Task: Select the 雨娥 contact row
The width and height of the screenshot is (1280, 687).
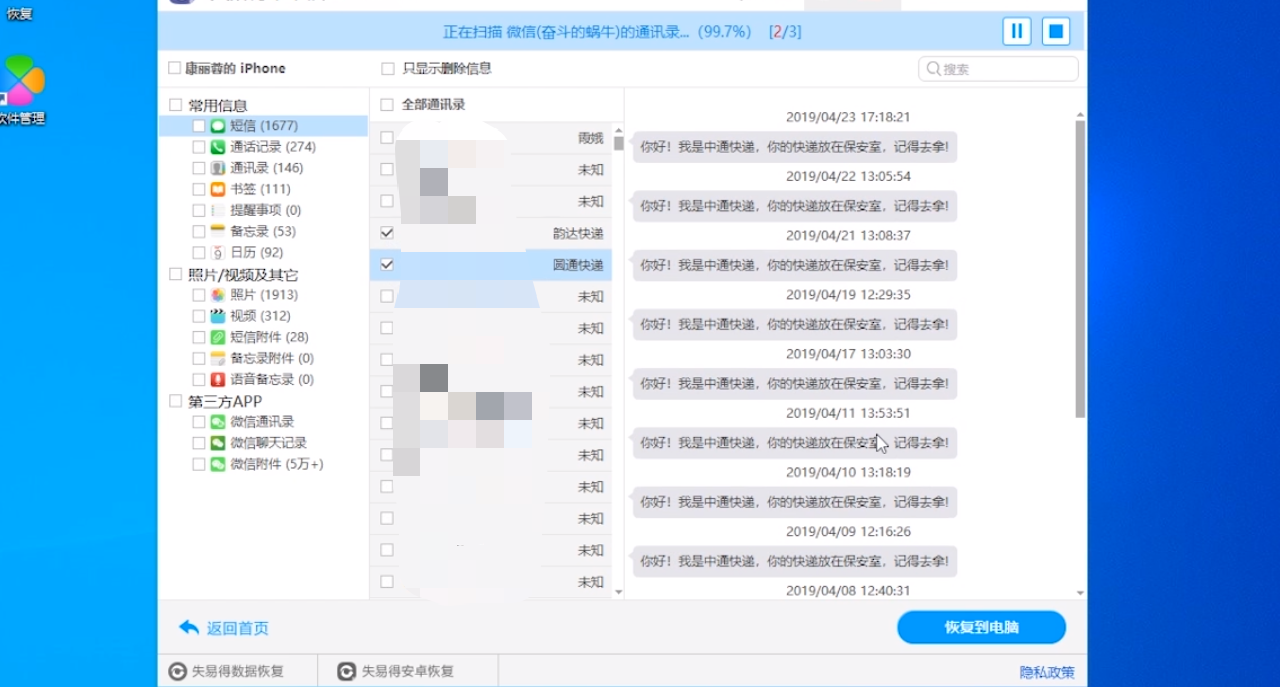Action: (490, 138)
